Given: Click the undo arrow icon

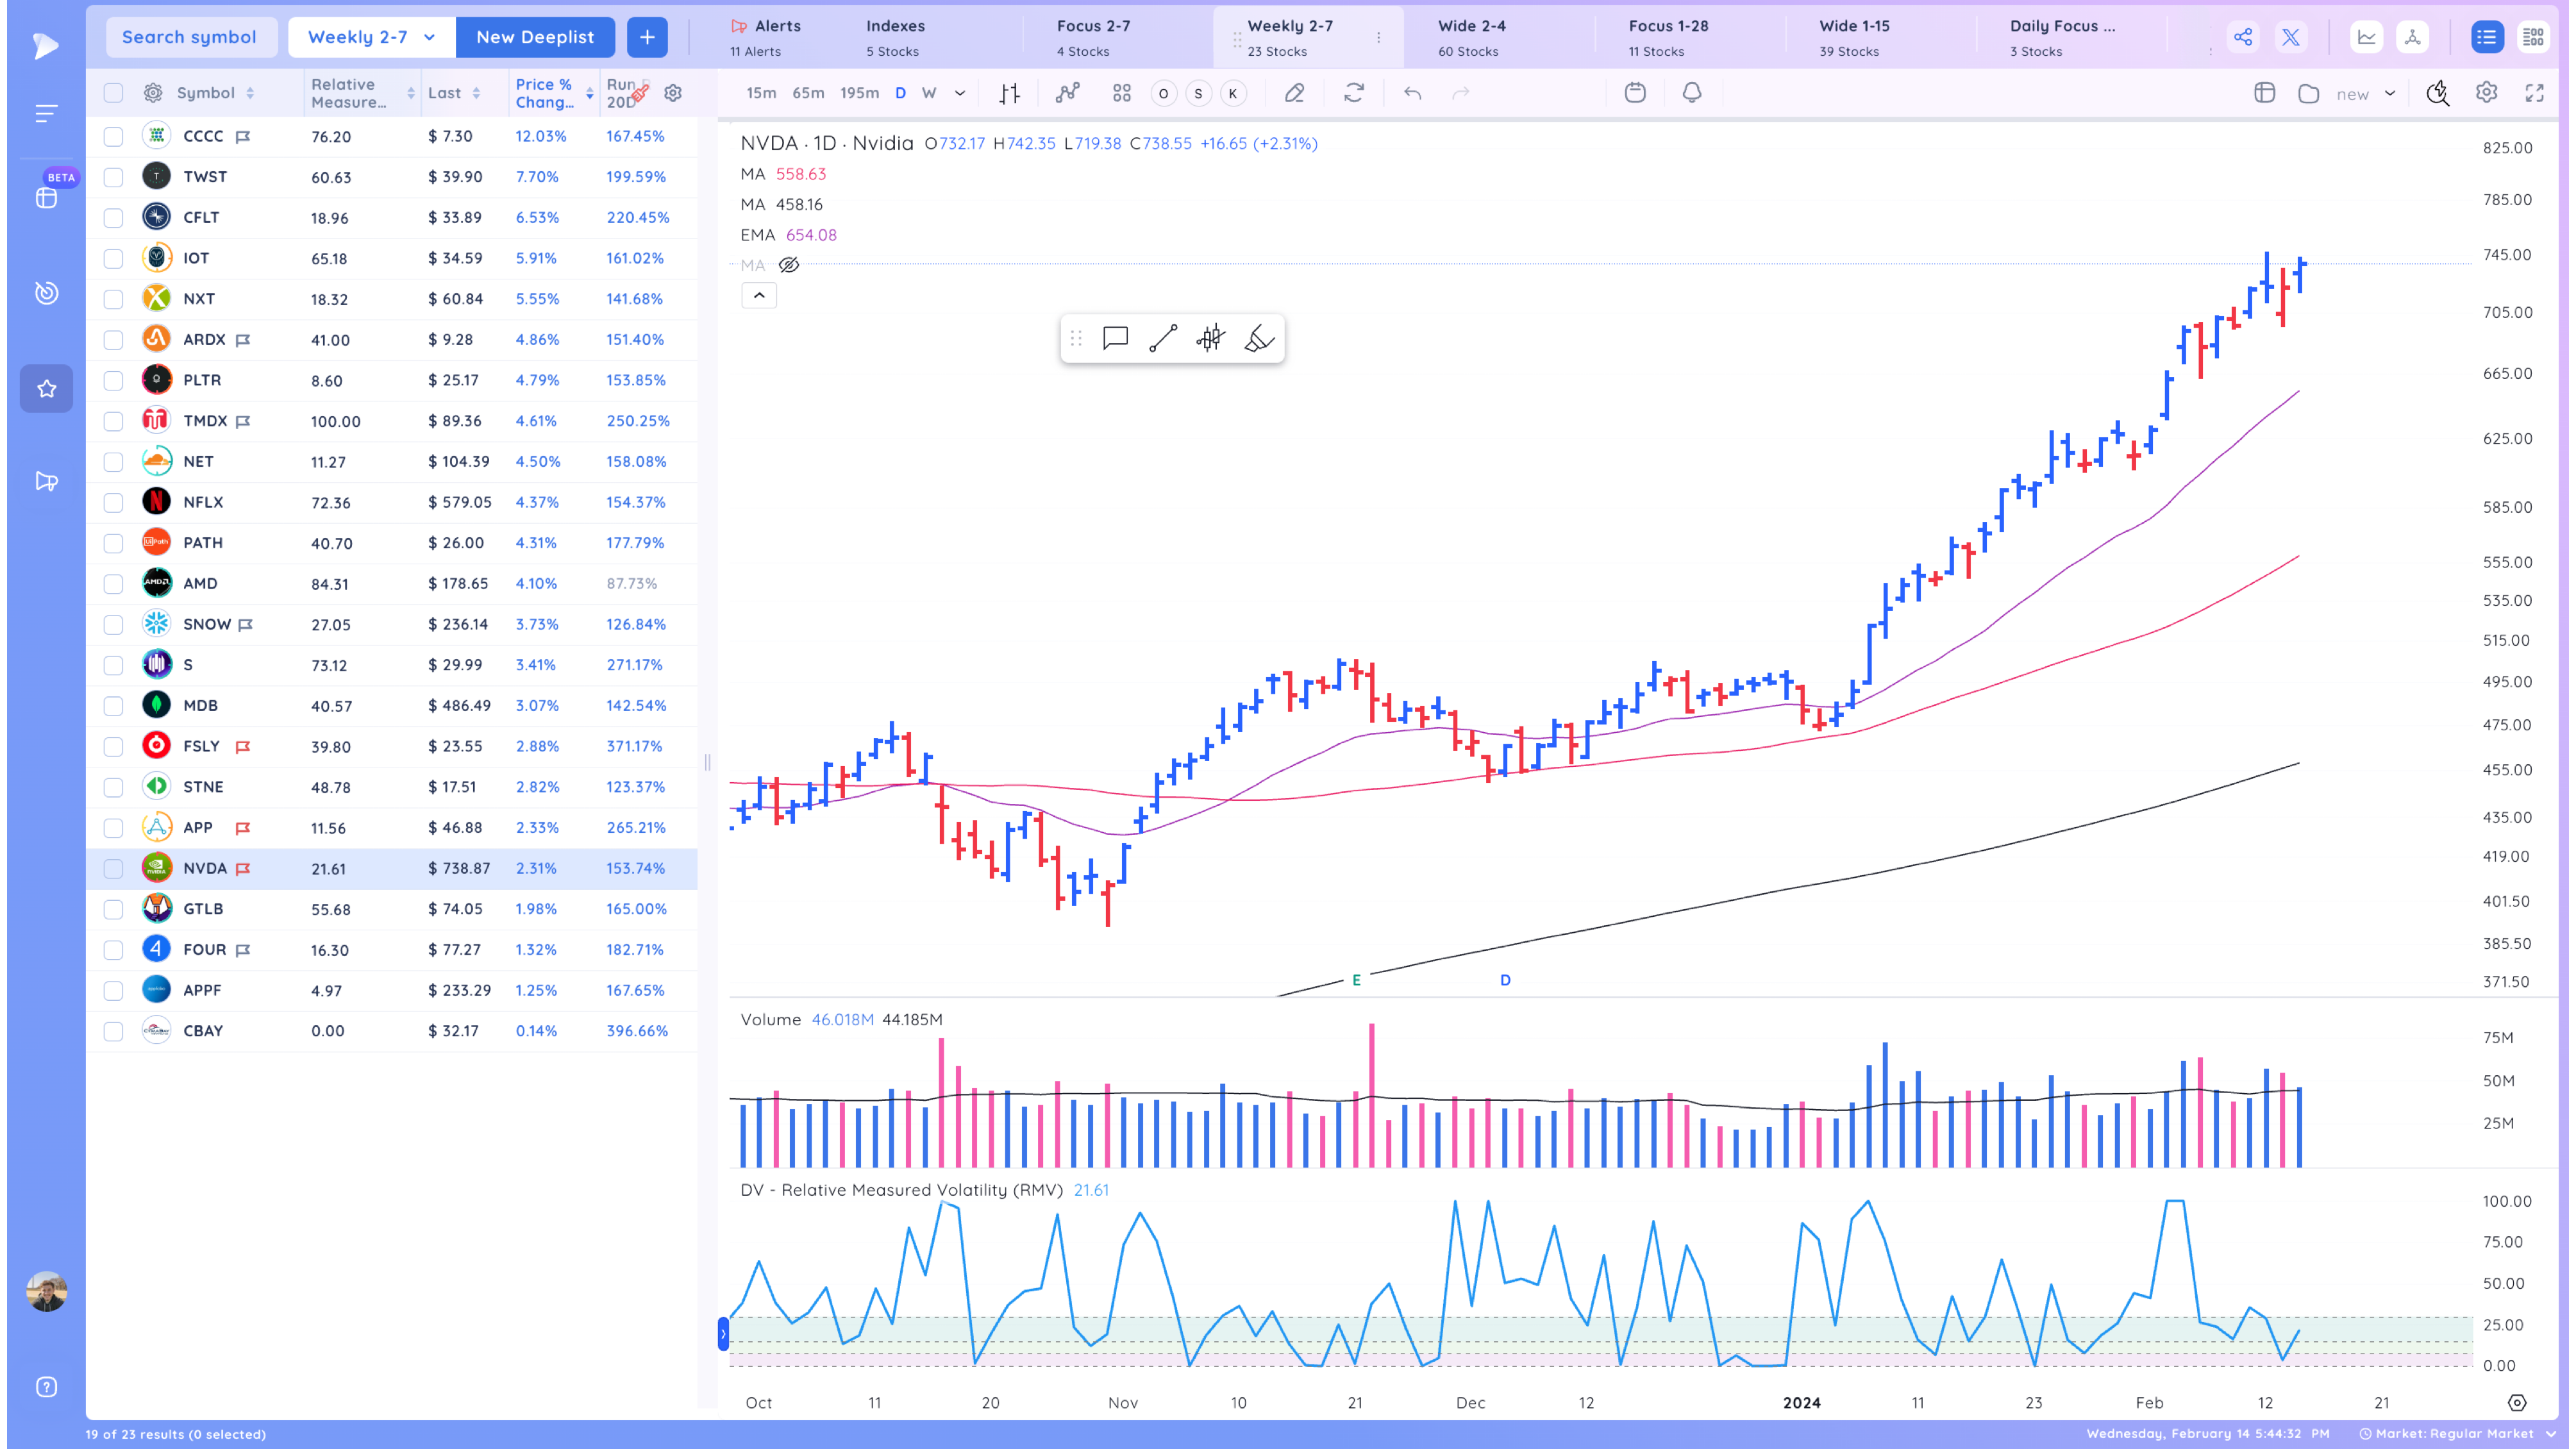Looking at the screenshot, I should 1412,93.
